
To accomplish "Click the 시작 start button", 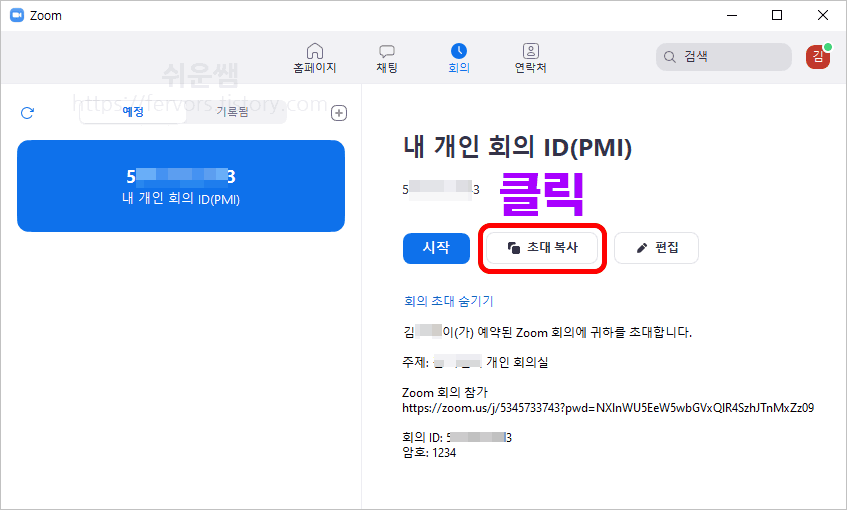I will tap(436, 248).
